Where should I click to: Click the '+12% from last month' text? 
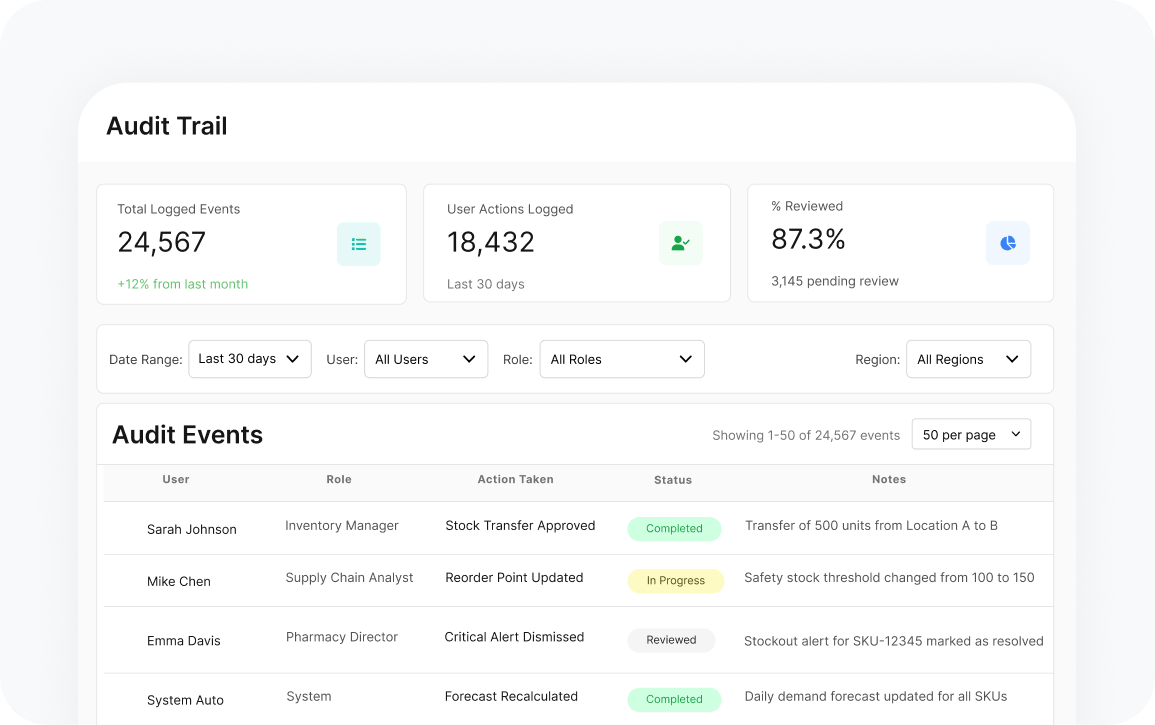(183, 284)
